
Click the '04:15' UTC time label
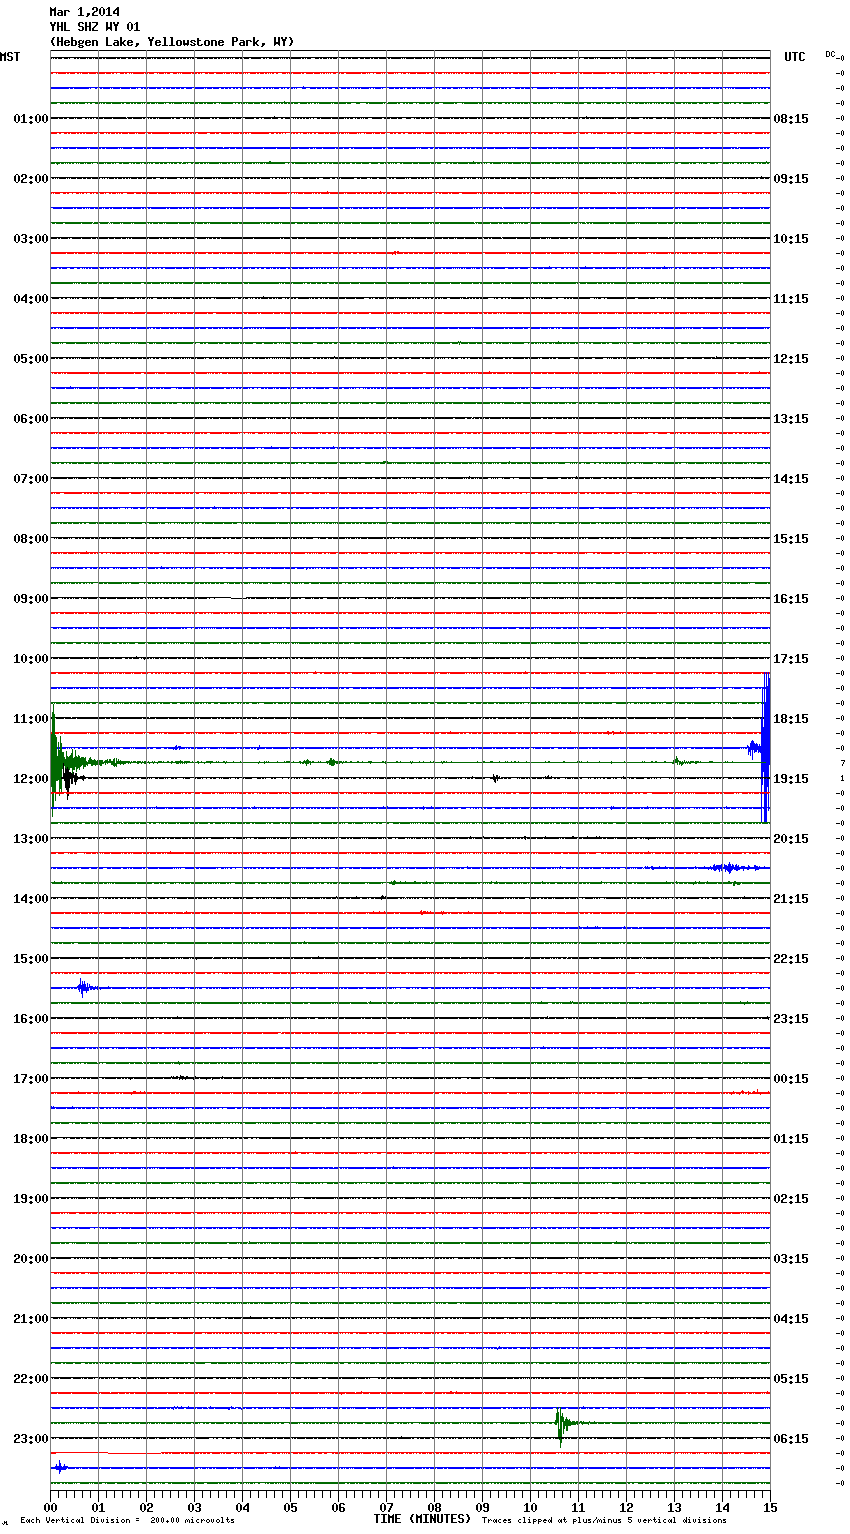(791, 1319)
